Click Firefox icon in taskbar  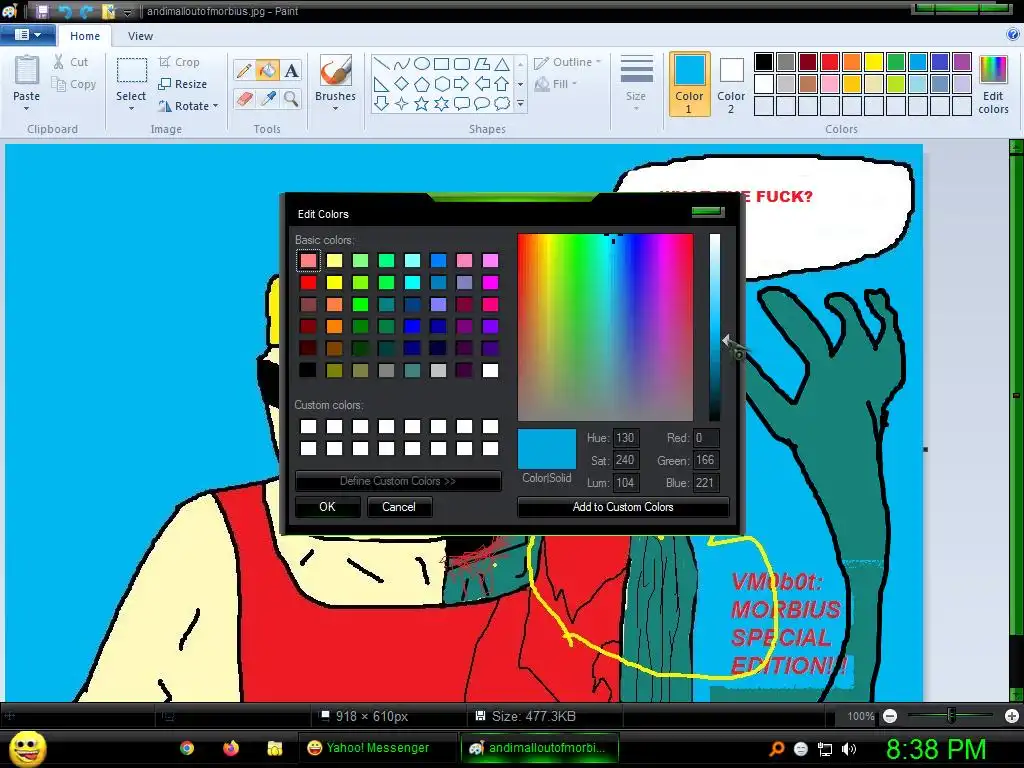pos(231,748)
